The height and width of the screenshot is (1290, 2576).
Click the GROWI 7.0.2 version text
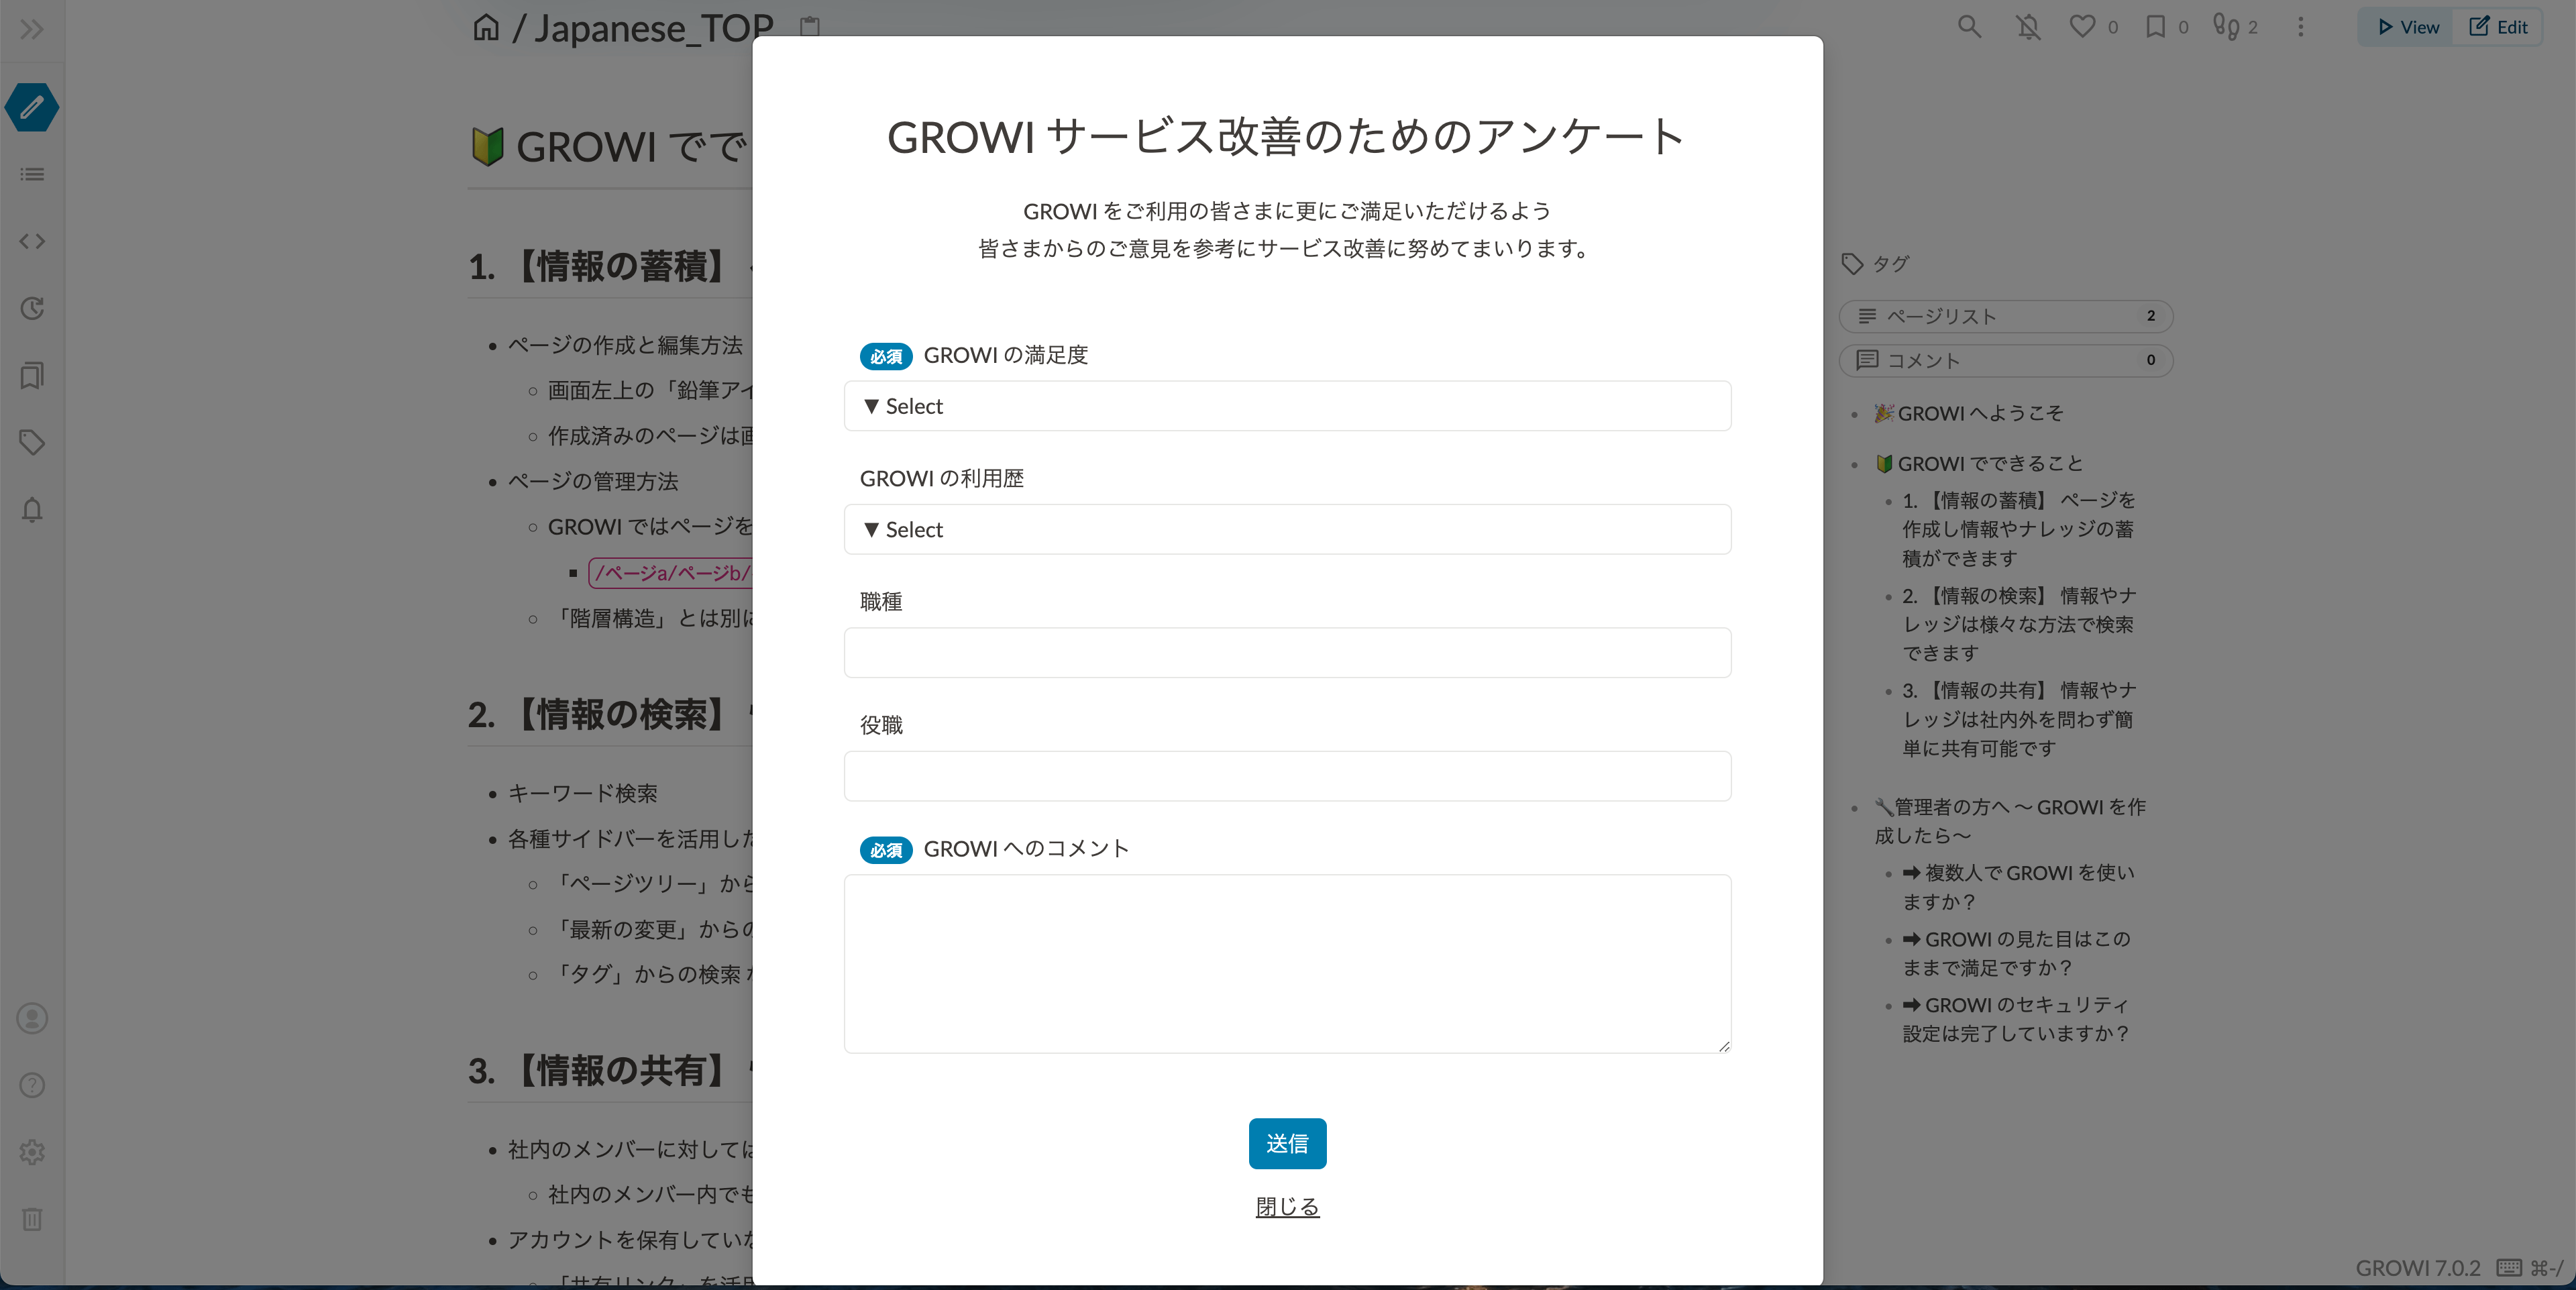pos(2417,1268)
